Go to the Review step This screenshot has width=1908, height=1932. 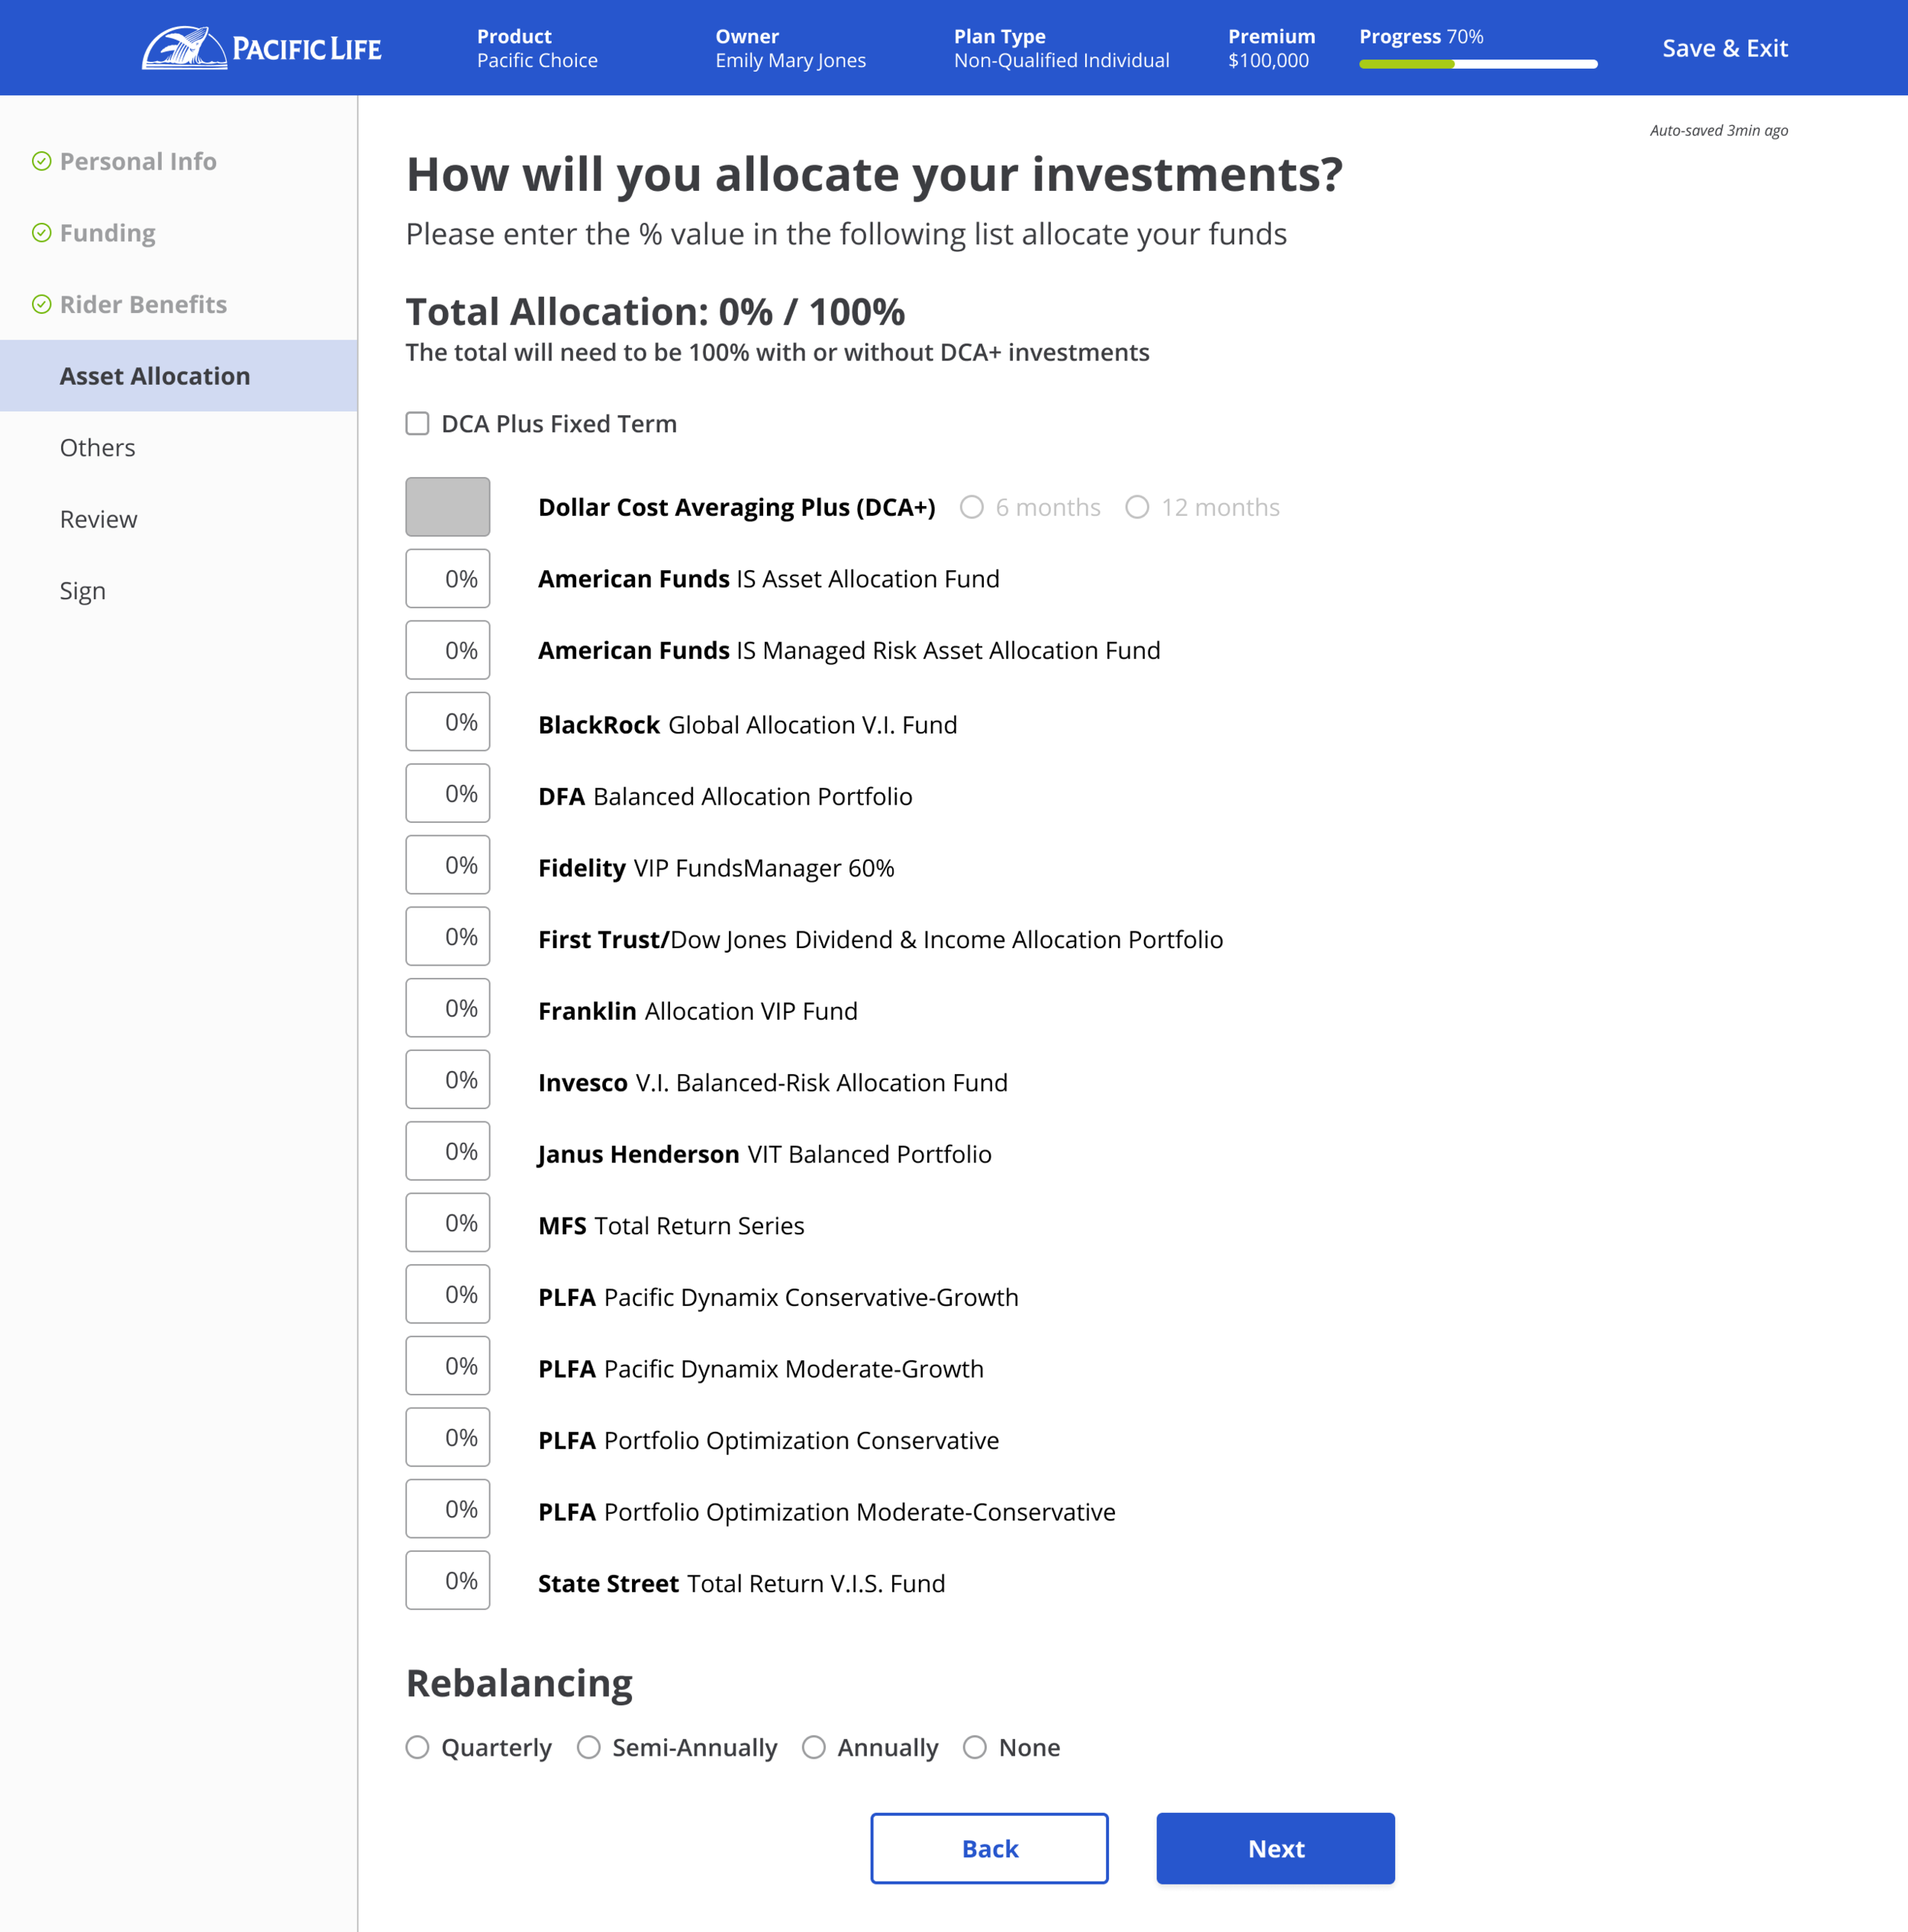(x=98, y=519)
